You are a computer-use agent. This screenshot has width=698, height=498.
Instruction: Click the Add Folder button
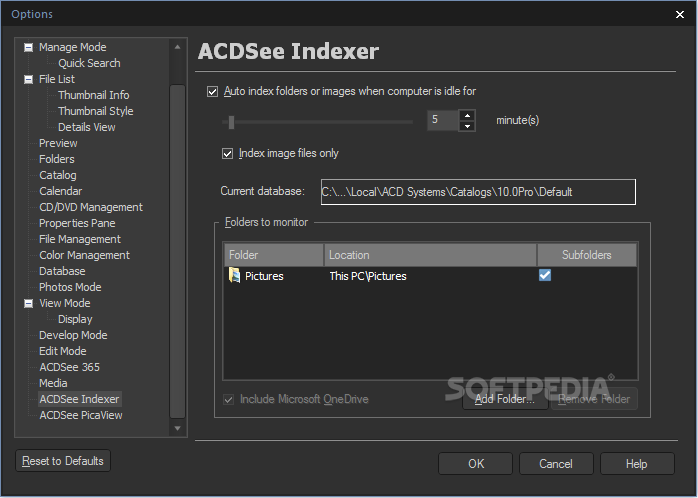(x=505, y=399)
